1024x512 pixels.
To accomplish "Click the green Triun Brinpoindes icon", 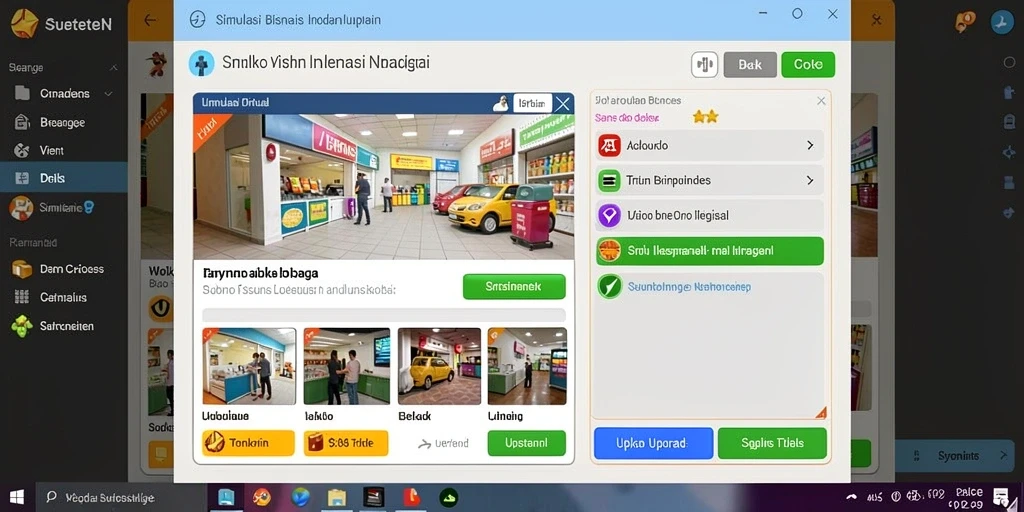I will click(x=609, y=180).
